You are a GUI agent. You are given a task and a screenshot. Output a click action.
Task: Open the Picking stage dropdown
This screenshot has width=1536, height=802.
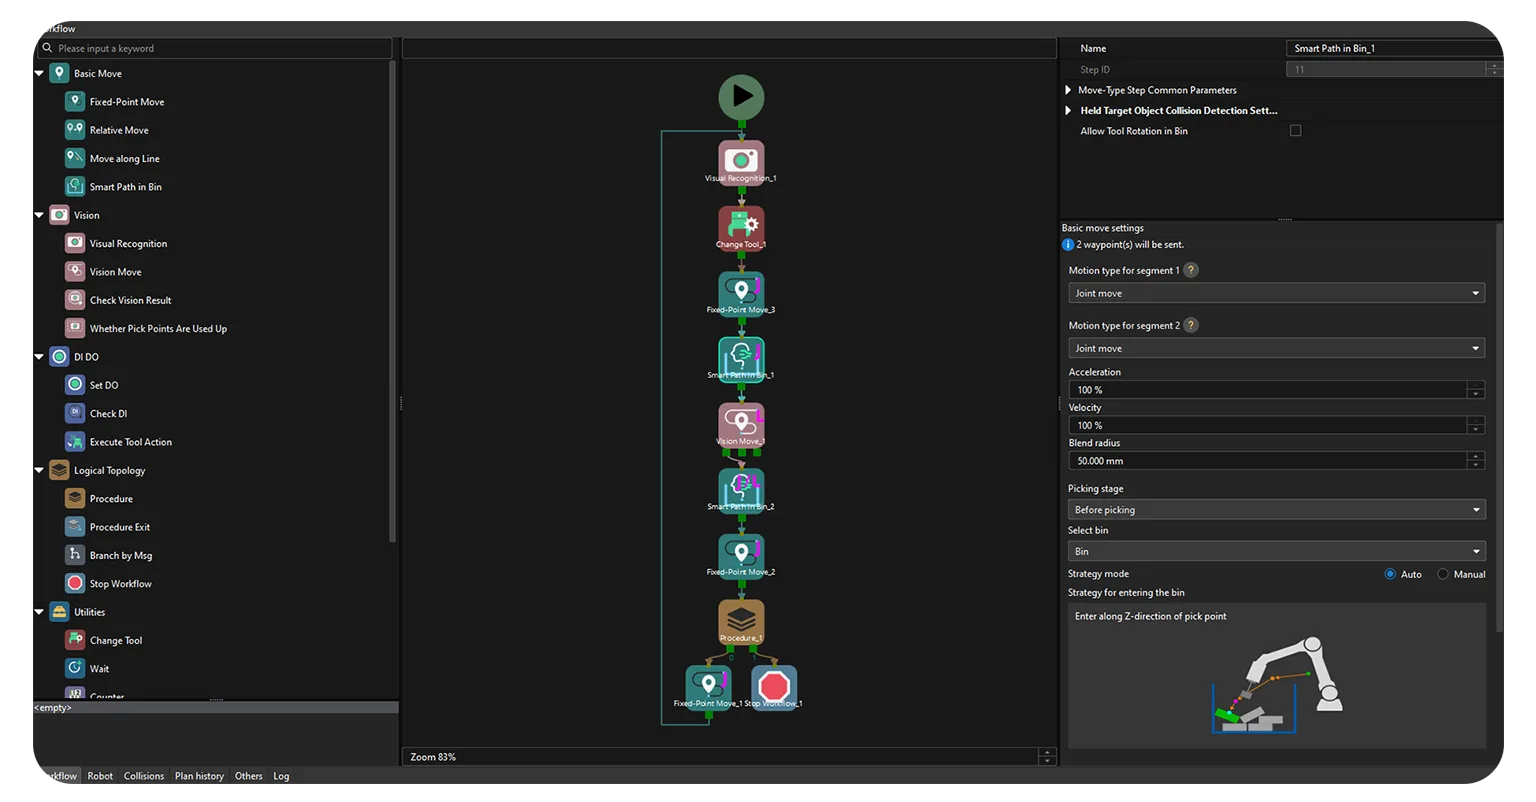pyautogui.click(x=1276, y=510)
